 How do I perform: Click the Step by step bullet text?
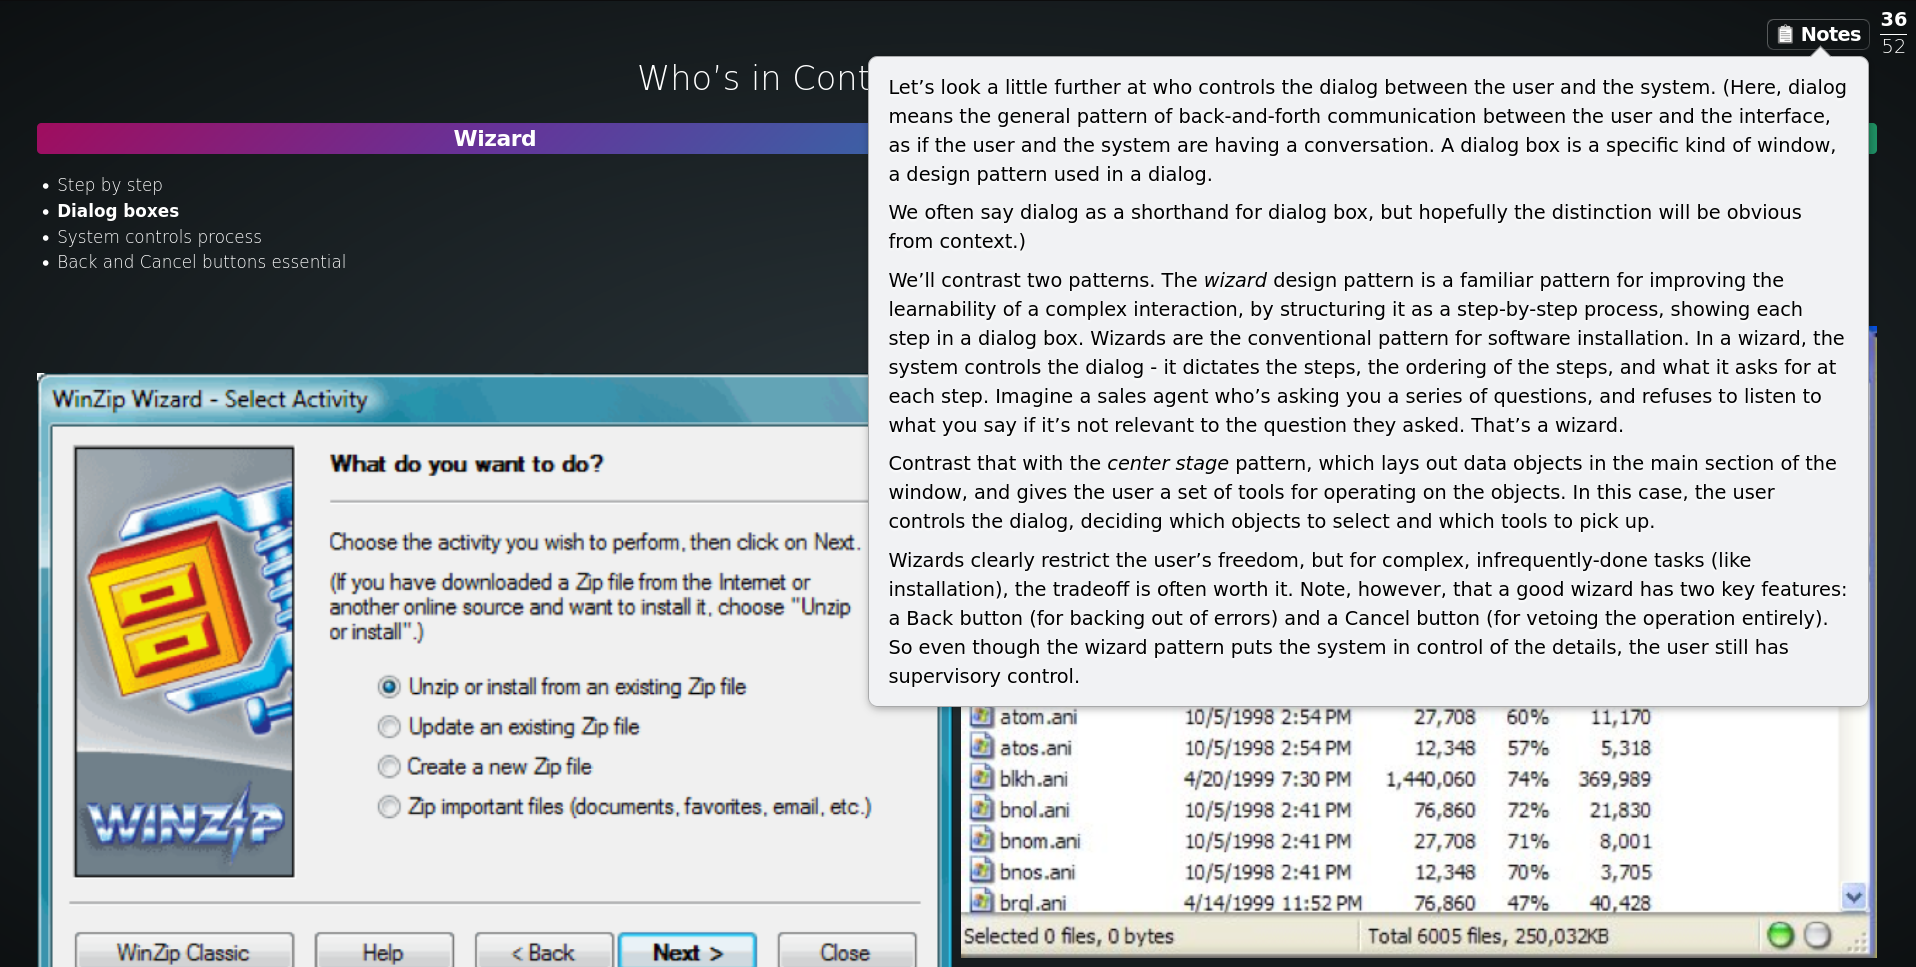(110, 185)
